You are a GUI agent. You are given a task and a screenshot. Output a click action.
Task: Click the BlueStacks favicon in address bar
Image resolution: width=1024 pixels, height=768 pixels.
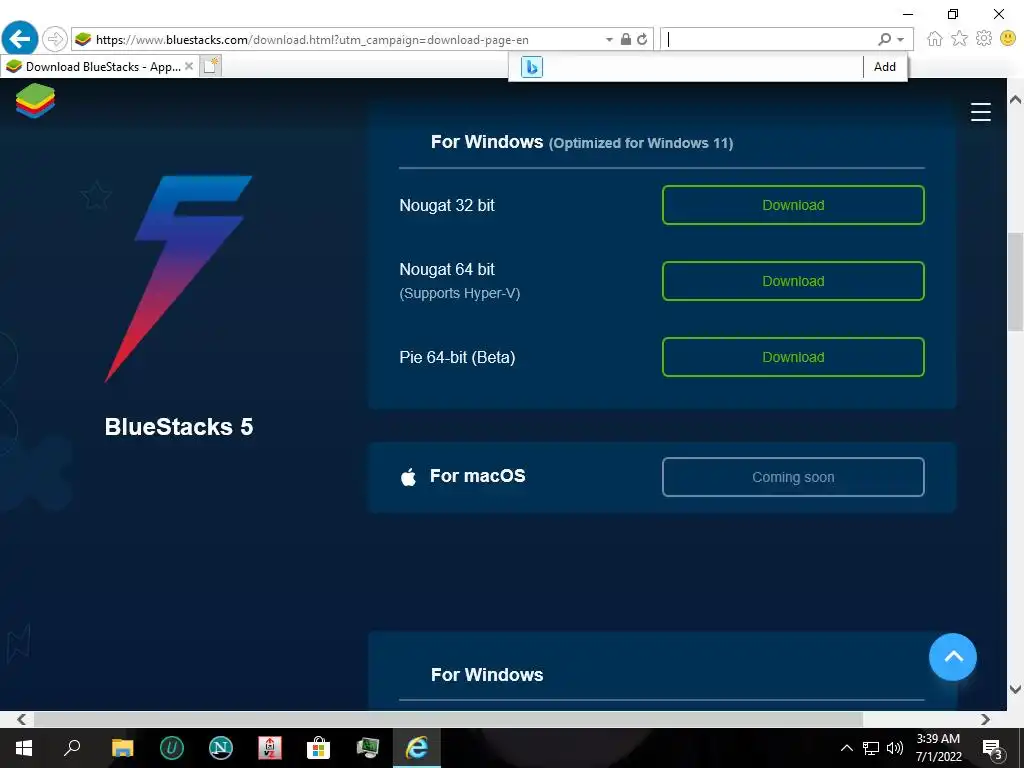click(83, 39)
